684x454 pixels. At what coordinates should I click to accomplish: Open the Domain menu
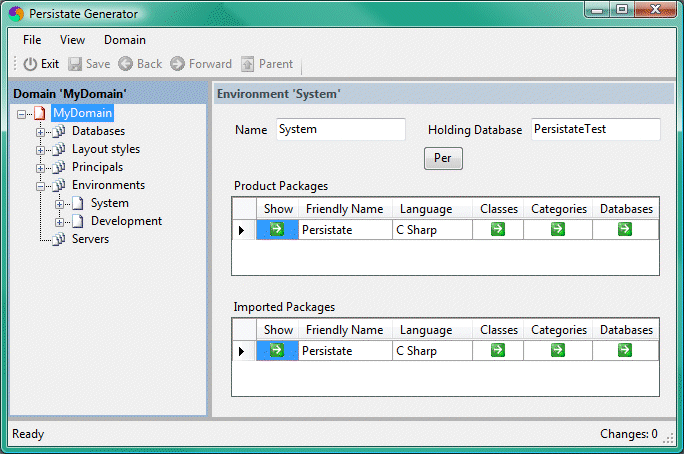point(124,40)
